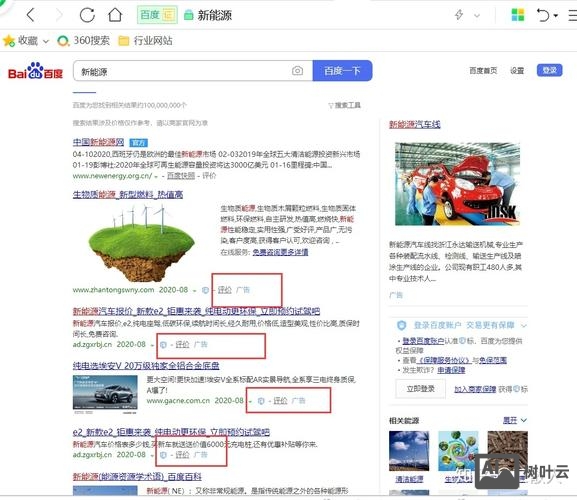The image size is (577, 500).
Task: Open the 360搜索 bookmark
Action: tap(84, 40)
